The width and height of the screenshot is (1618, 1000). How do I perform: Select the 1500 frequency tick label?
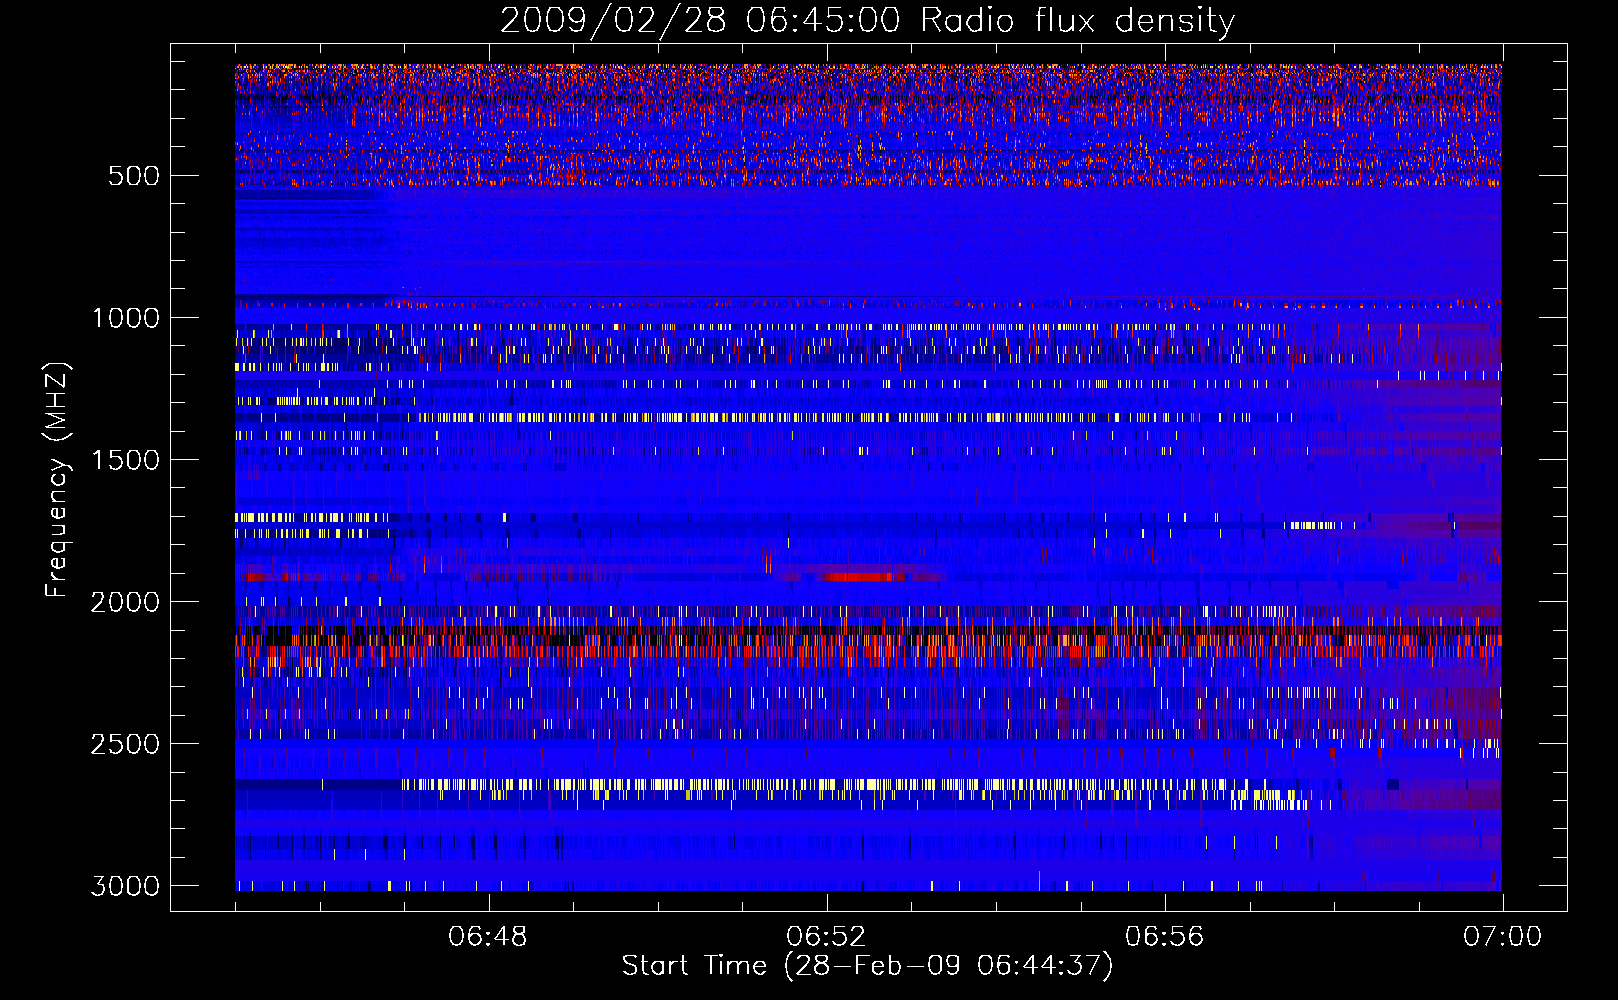click(125, 460)
